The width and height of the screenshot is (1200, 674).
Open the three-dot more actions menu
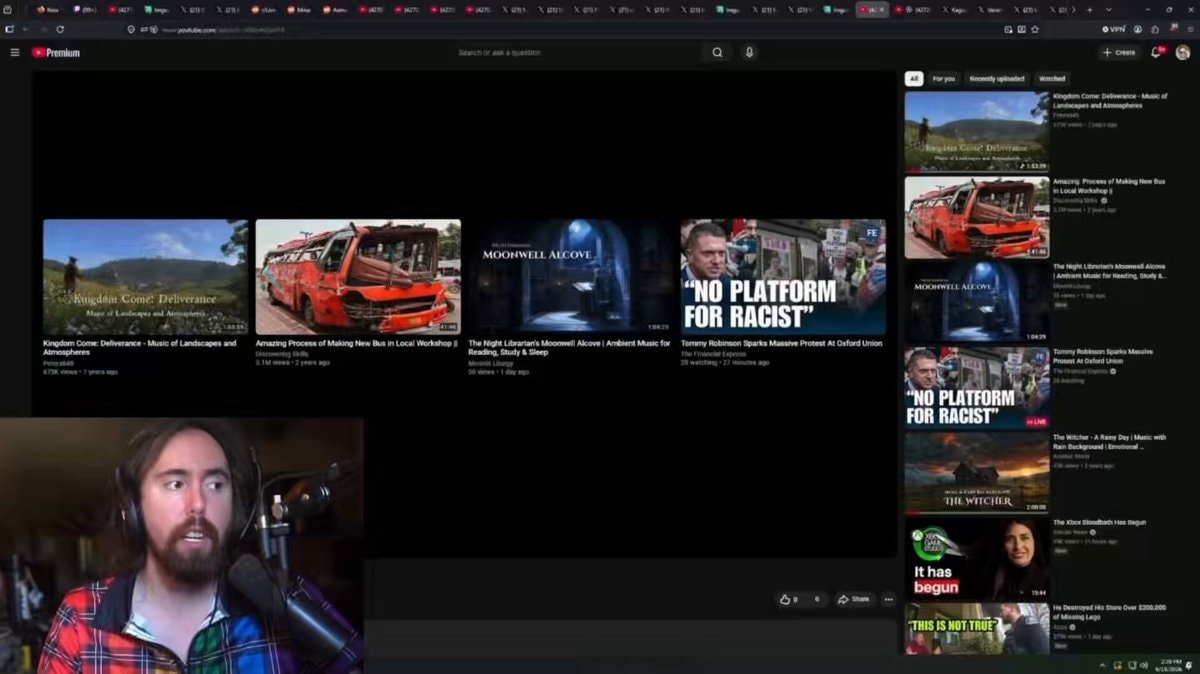(x=888, y=599)
